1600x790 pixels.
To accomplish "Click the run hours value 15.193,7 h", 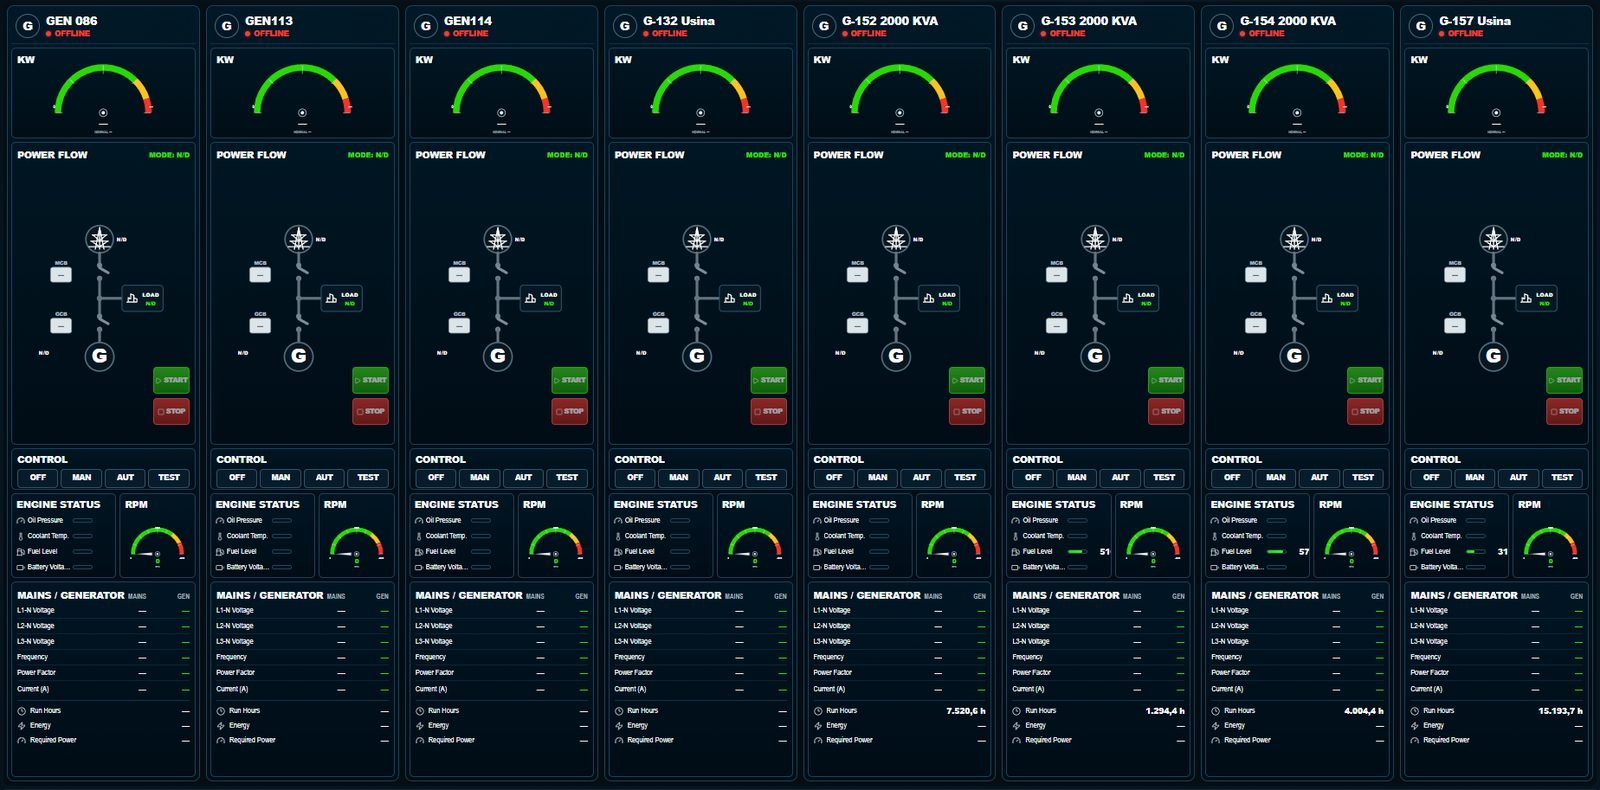I will pos(1560,711).
